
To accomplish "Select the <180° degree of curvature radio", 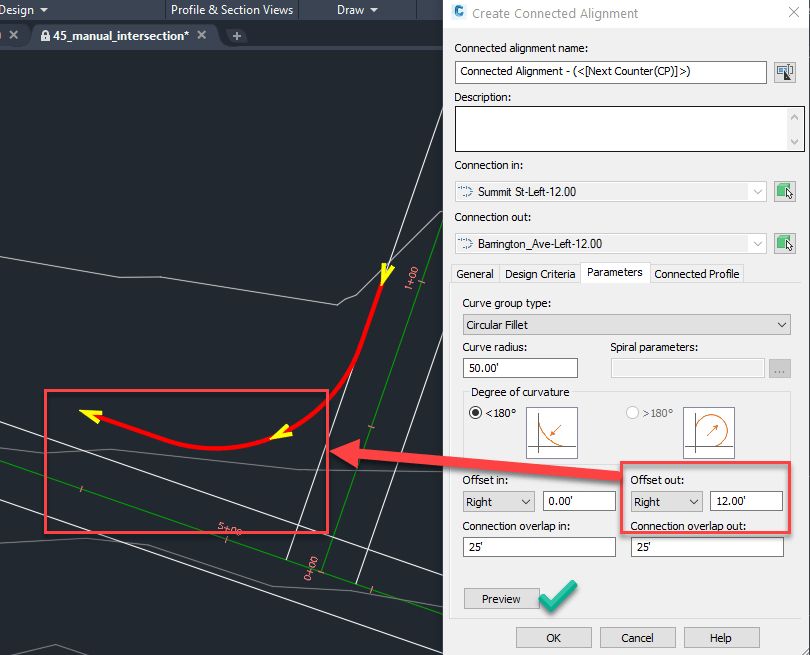I will (476, 412).
